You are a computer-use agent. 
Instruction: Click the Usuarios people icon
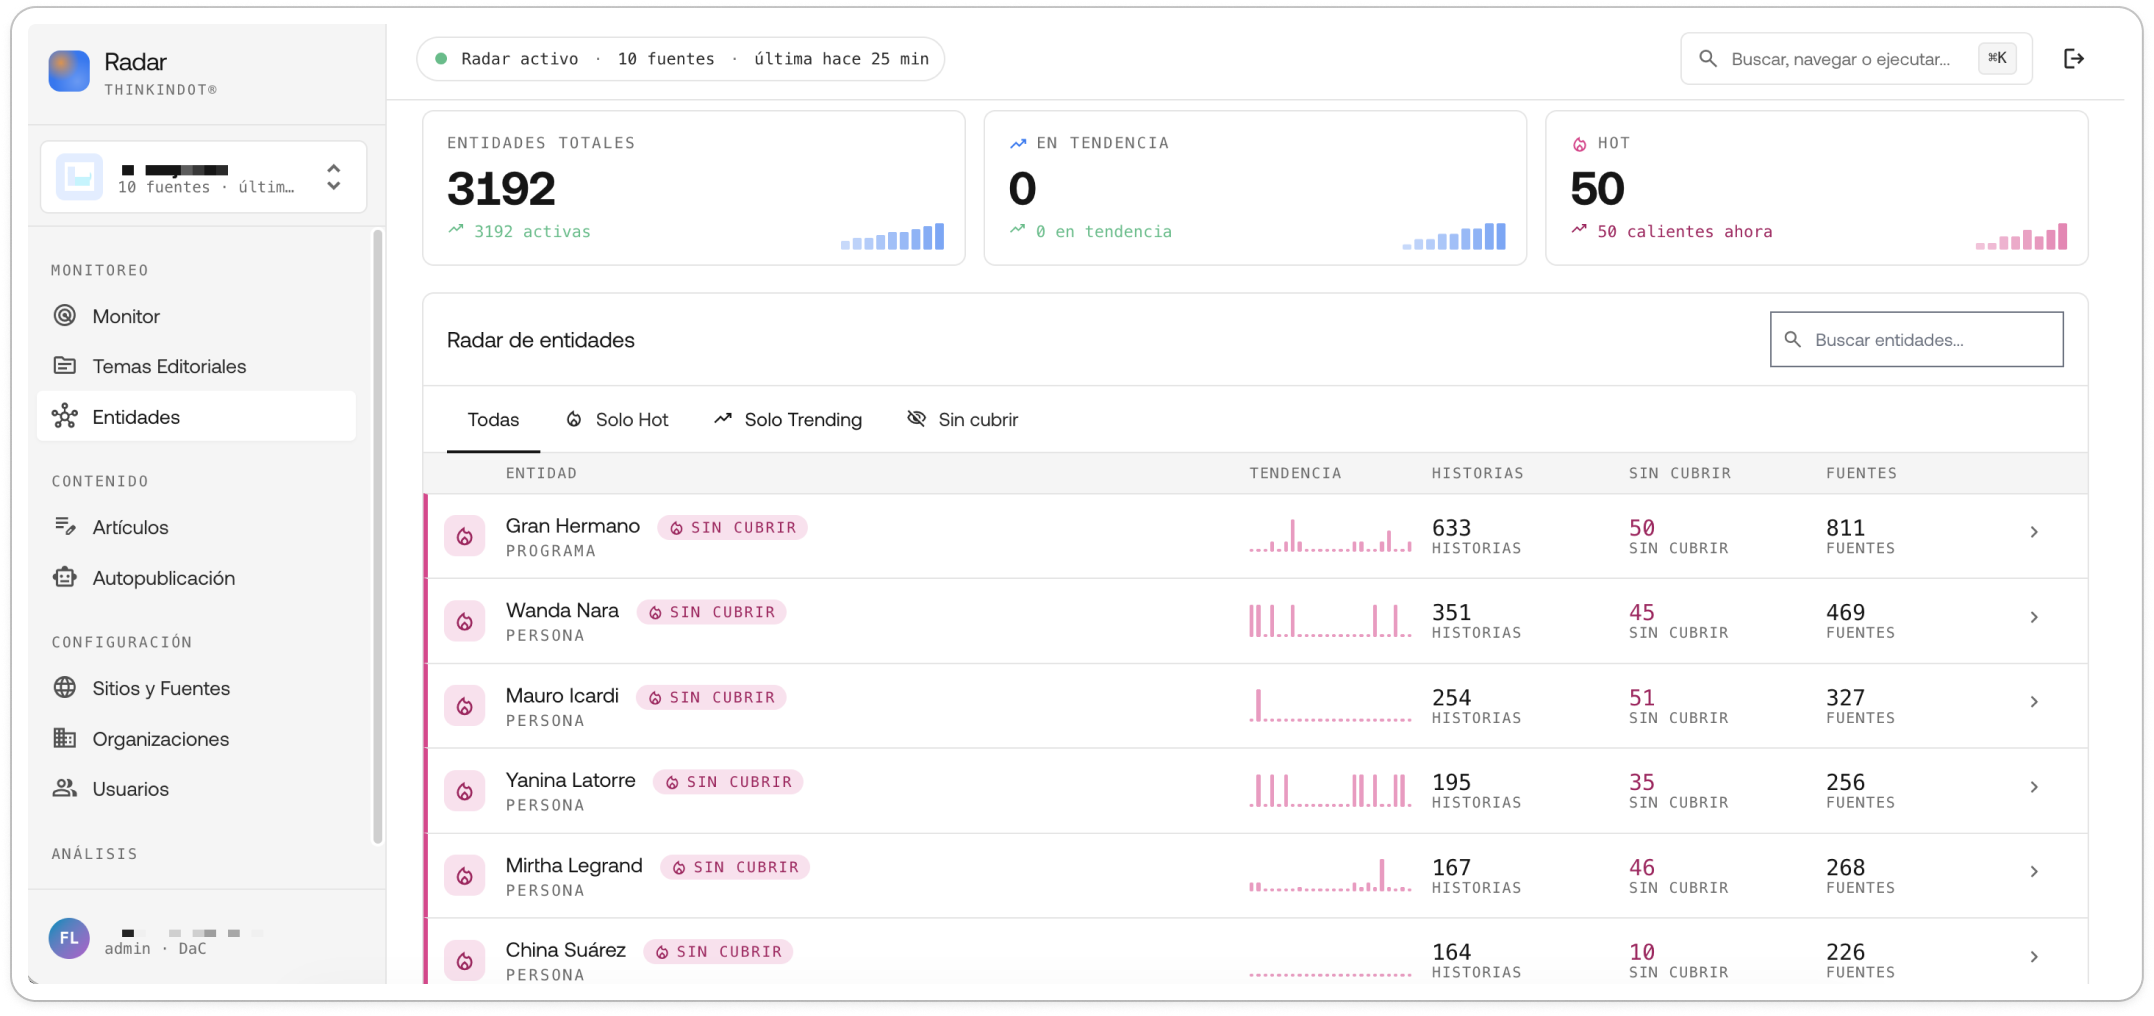pyautogui.click(x=65, y=789)
